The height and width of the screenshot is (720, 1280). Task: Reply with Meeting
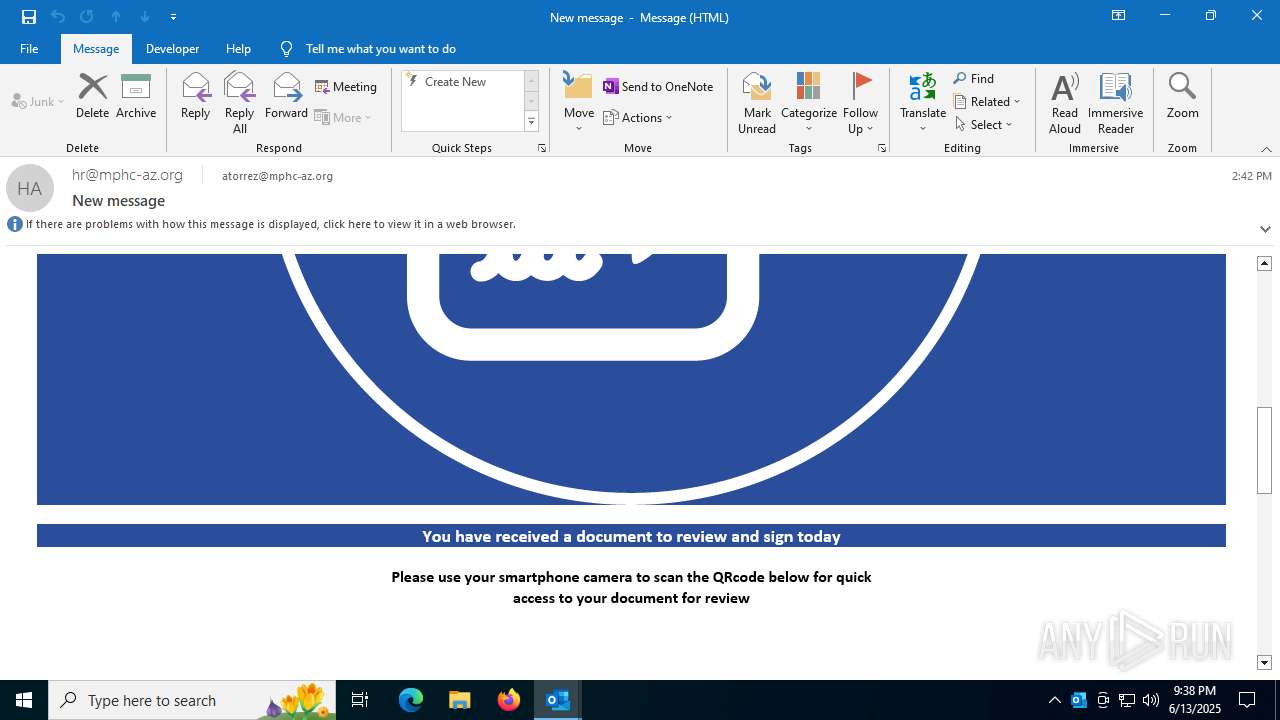[346, 87]
